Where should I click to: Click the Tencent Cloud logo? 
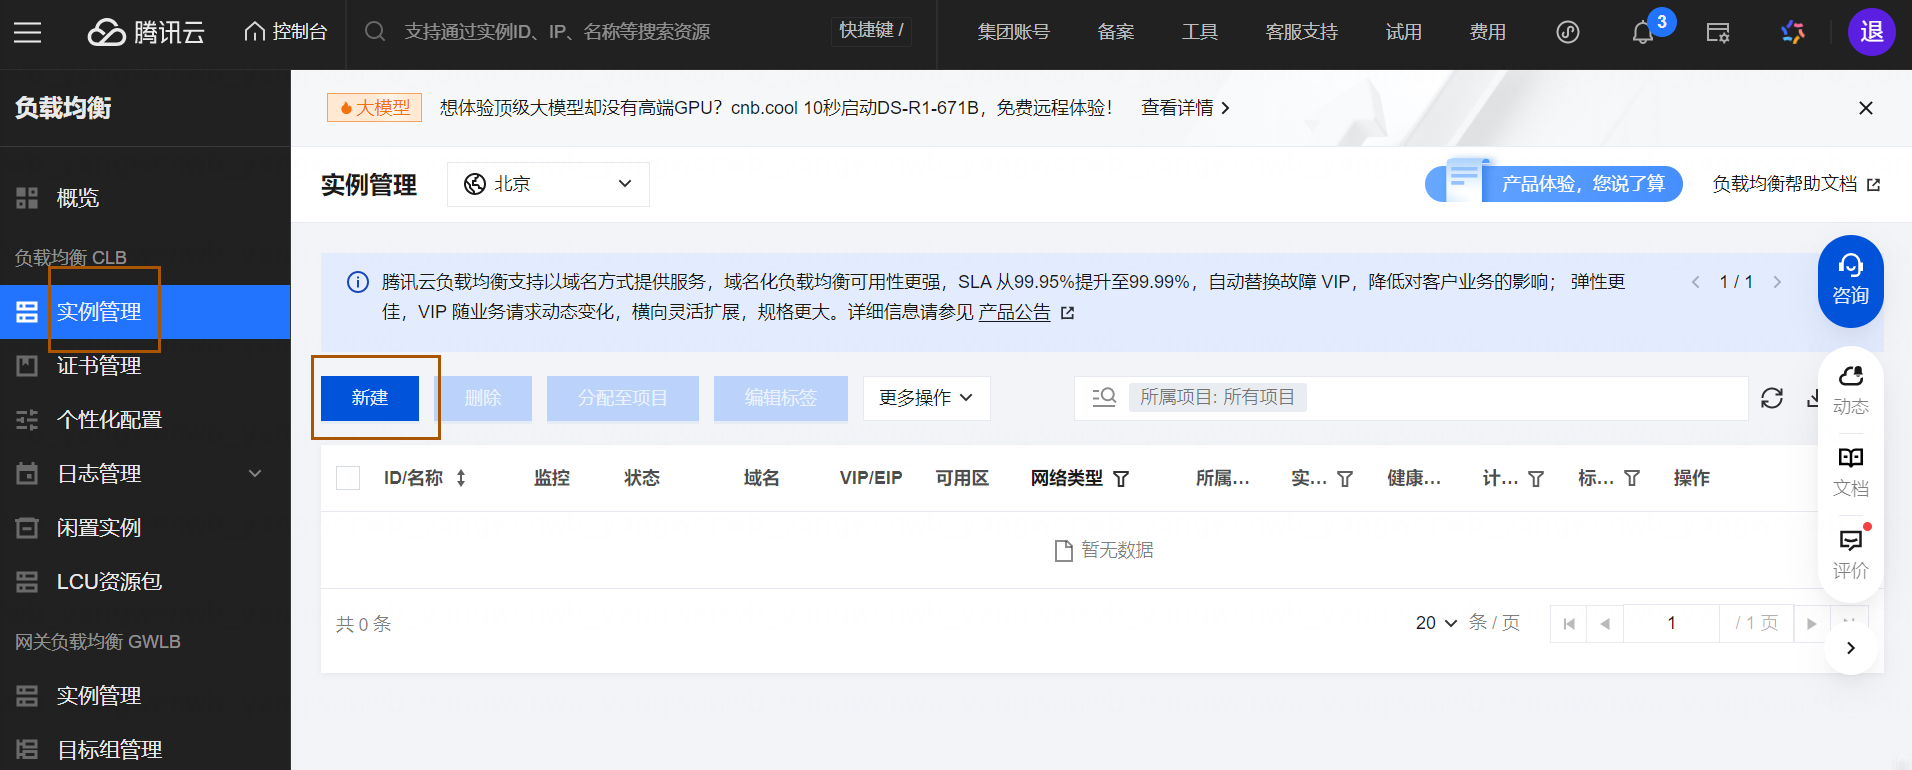(x=146, y=32)
